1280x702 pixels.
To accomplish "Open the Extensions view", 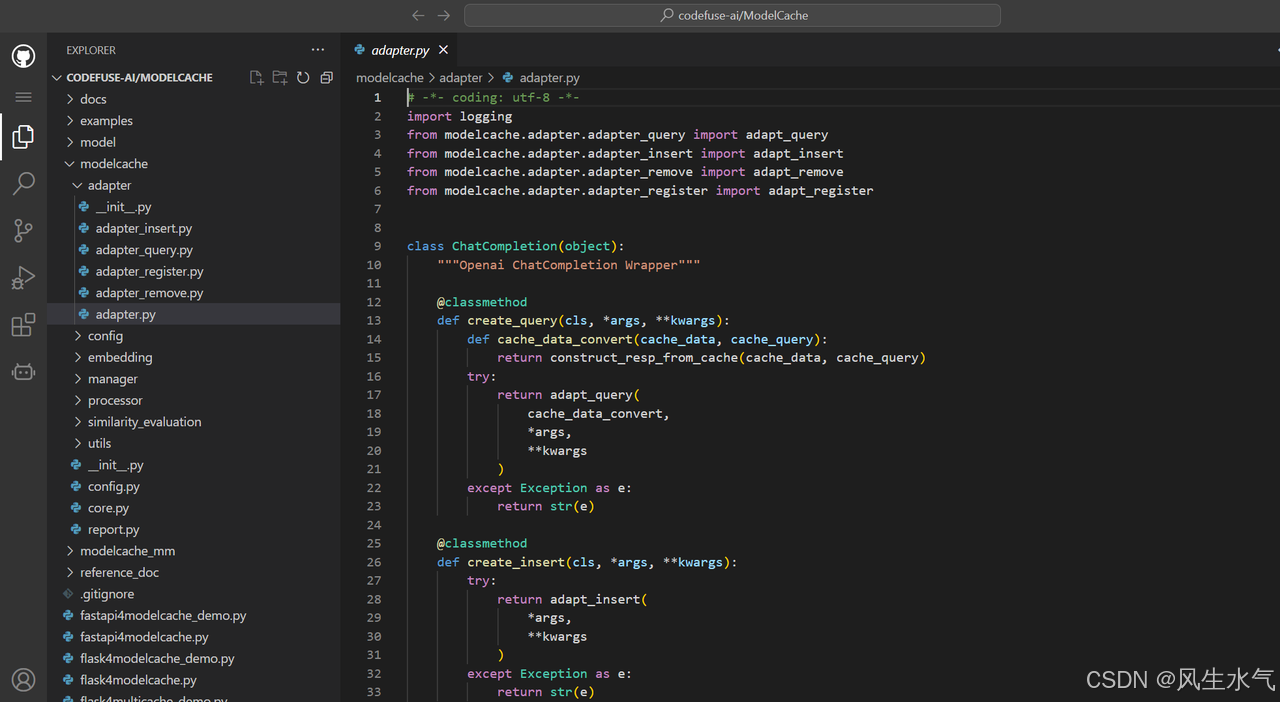I will 23,325.
